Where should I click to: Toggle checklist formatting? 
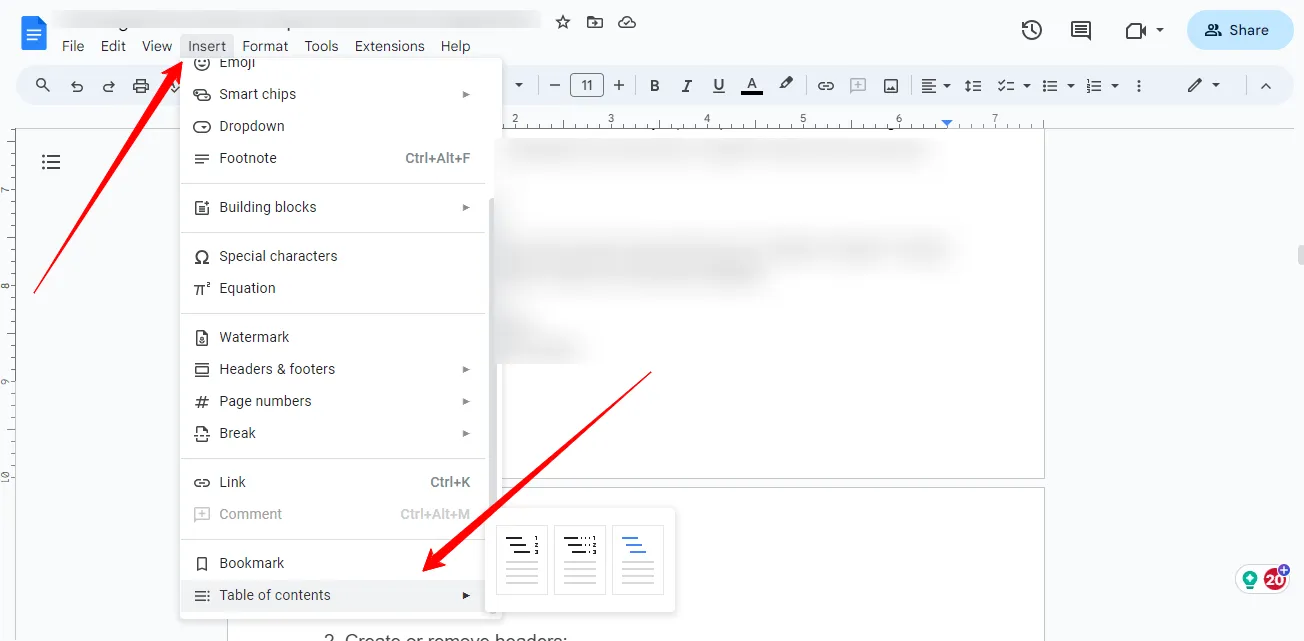pyautogui.click(x=1006, y=85)
